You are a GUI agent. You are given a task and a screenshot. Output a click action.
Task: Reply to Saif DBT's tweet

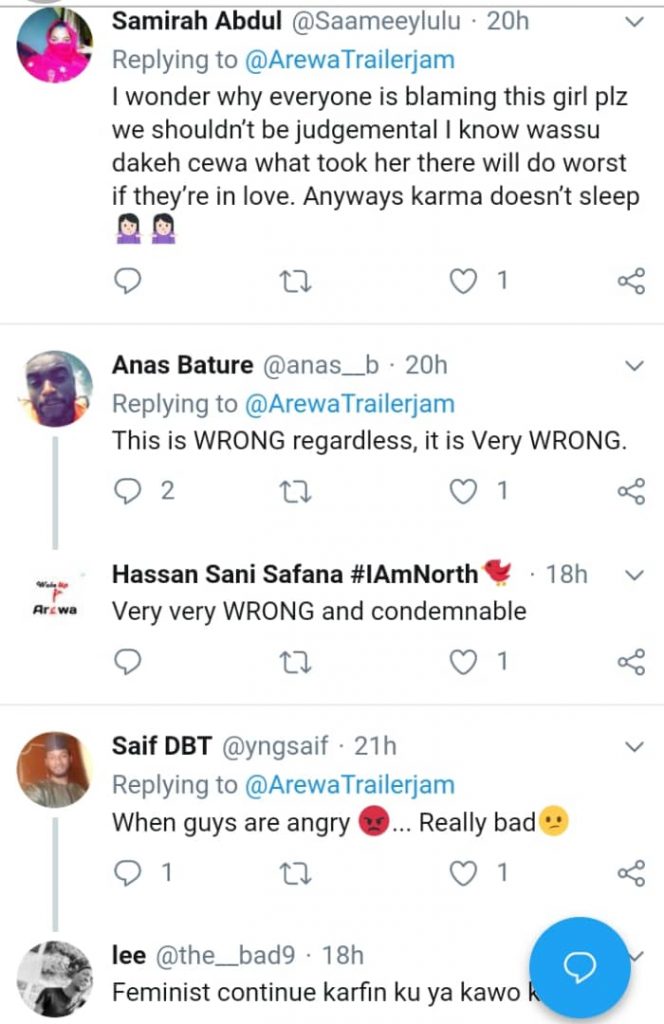(x=127, y=873)
